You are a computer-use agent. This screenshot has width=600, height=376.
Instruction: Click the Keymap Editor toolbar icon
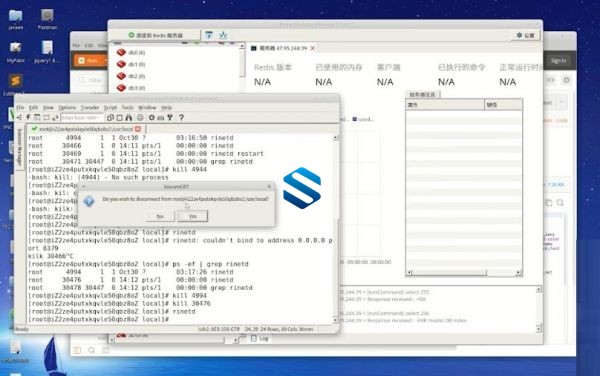pos(161,117)
